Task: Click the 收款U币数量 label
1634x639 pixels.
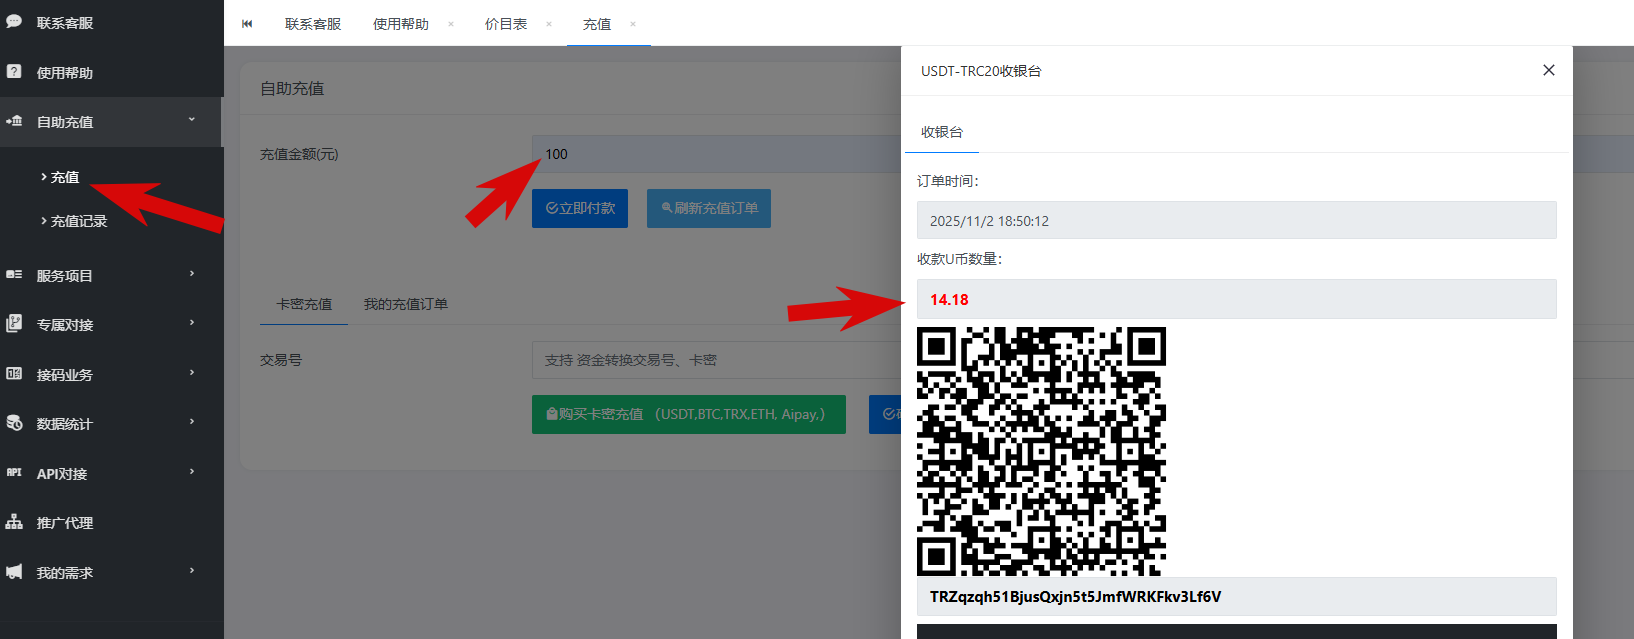Action: [x=959, y=259]
